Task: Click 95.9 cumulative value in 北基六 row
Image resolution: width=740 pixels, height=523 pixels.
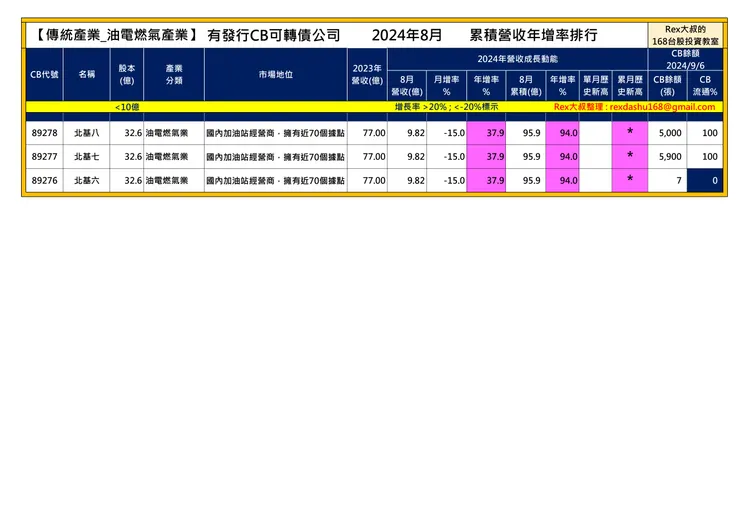Action: click(526, 180)
